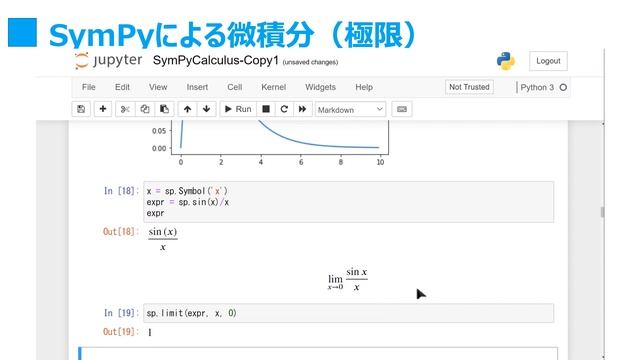The image size is (640, 360).
Task: Open the Help menu
Action: point(364,87)
